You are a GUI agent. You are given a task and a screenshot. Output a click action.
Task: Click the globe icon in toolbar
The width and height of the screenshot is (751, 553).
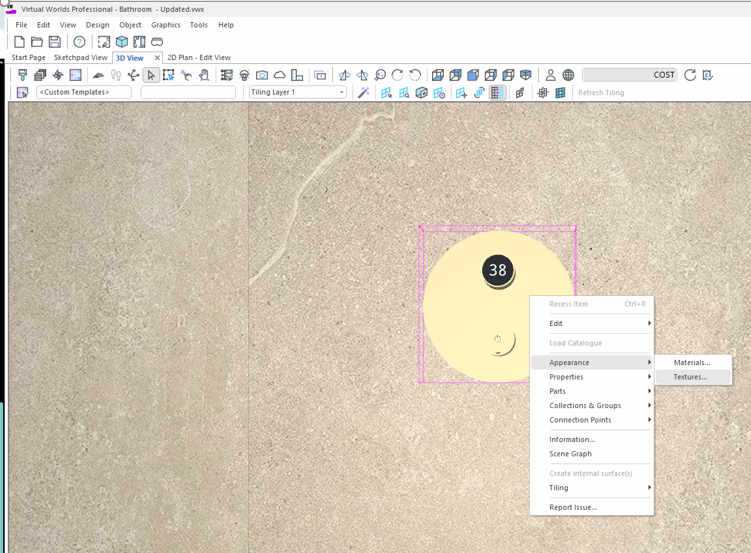(568, 75)
